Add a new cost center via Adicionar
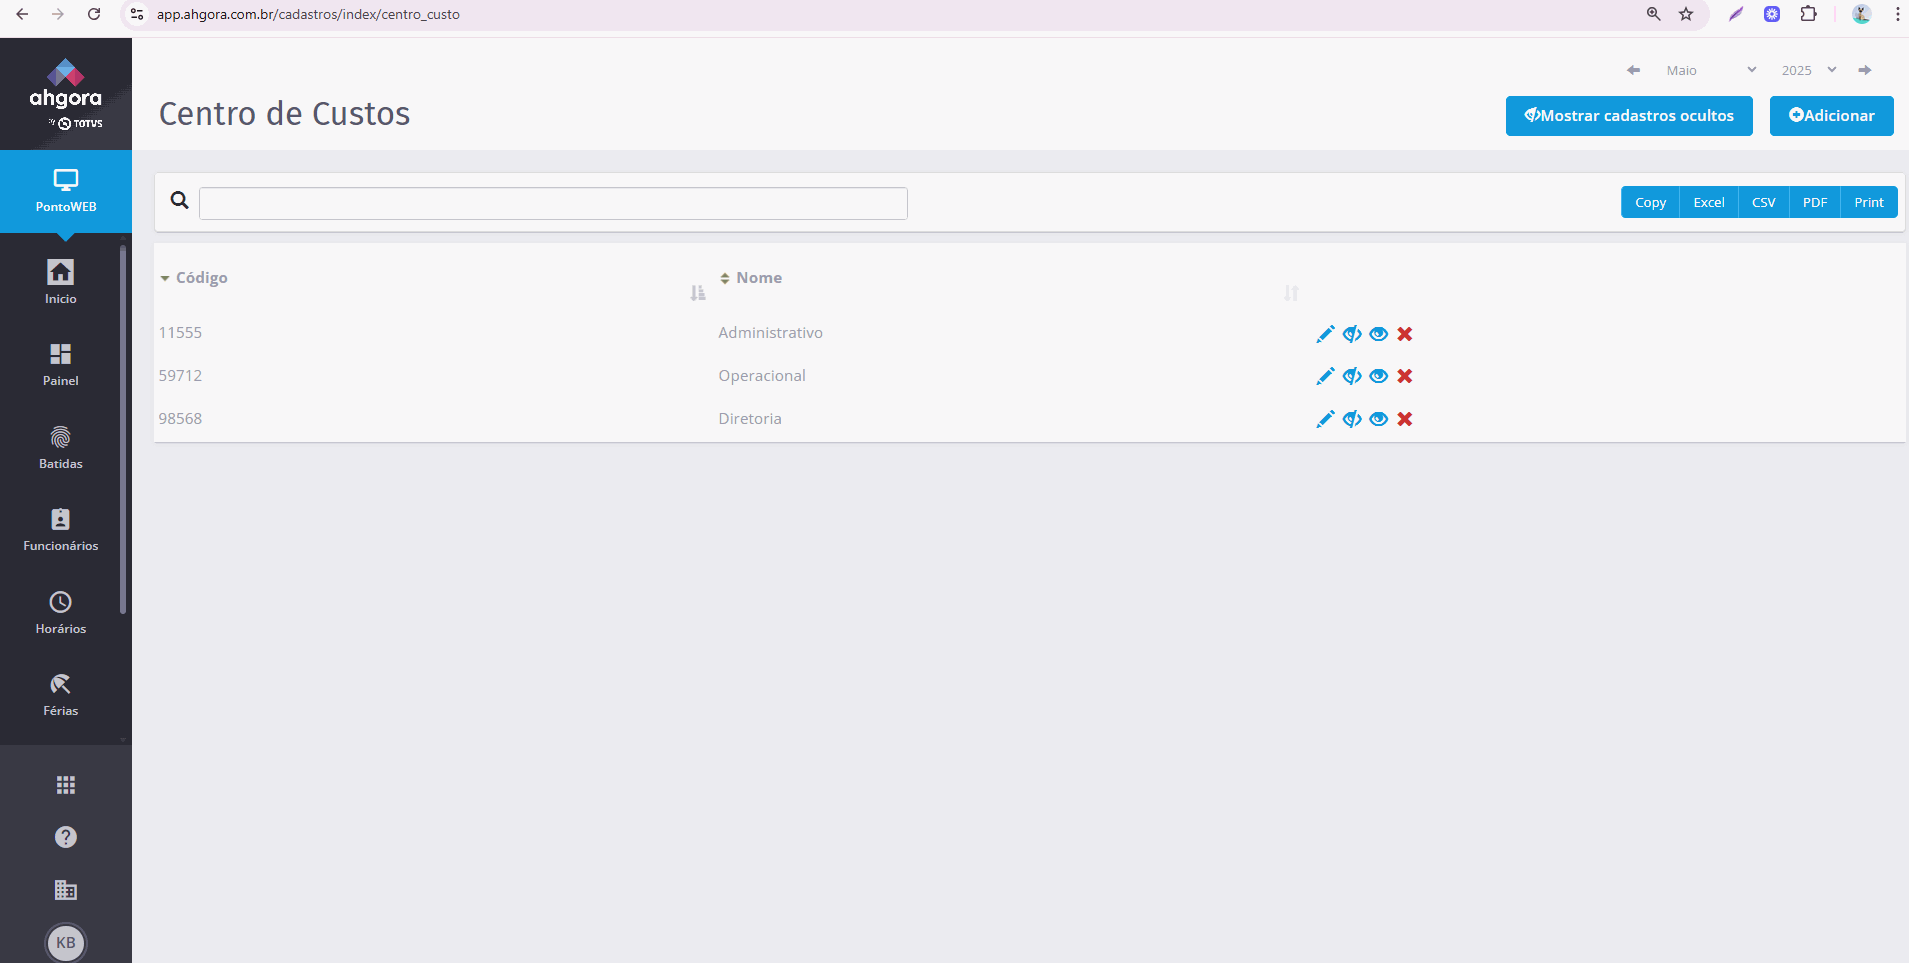 click(1832, 116)
